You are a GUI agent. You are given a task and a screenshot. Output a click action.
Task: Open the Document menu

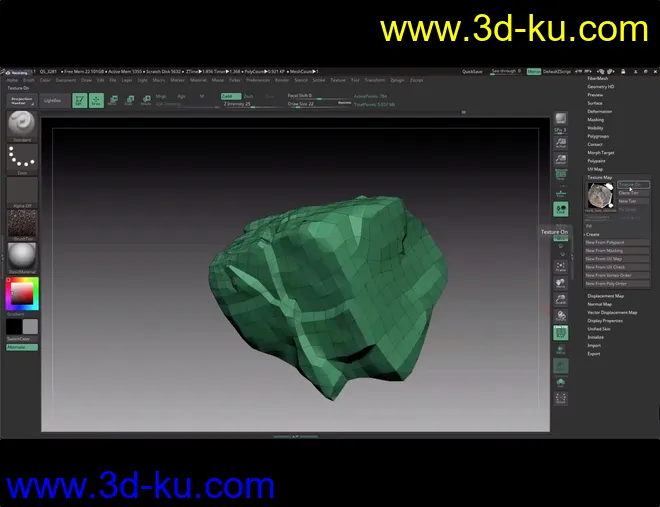pos(66,80)
